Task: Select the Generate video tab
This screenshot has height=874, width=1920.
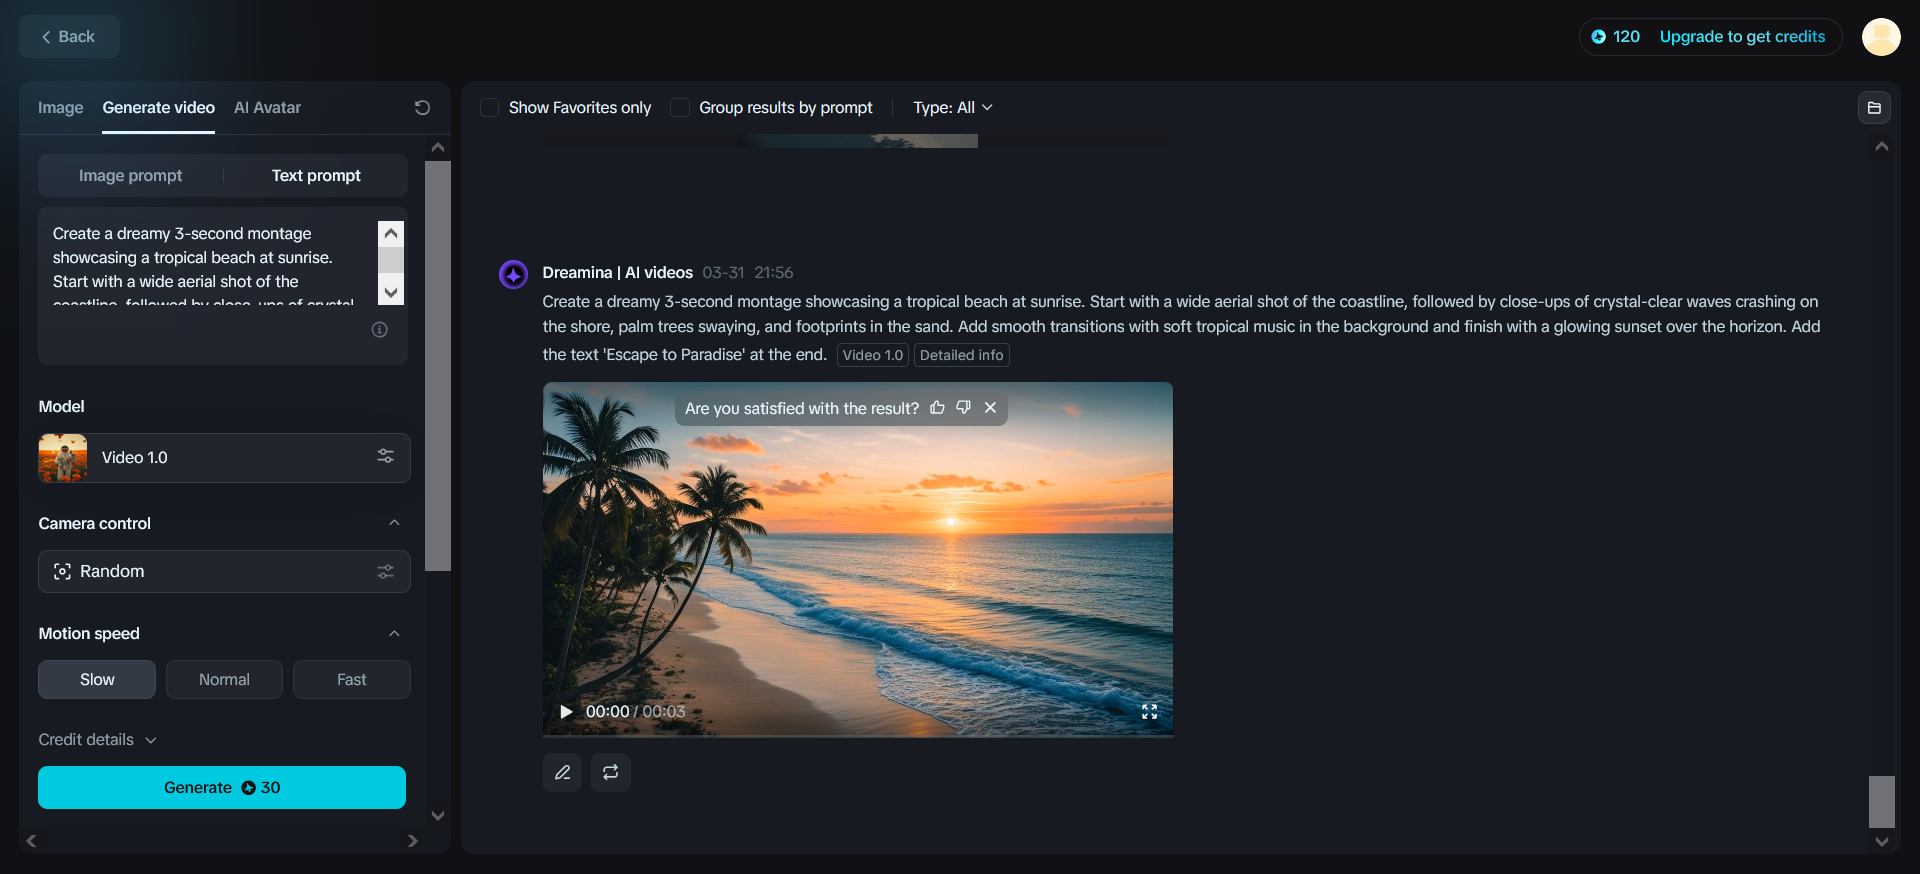Action: pos(158,107)
